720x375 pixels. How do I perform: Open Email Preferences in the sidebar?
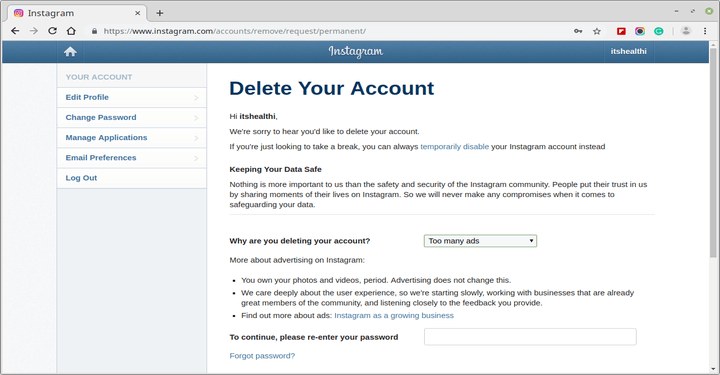(x=131, y=158)
